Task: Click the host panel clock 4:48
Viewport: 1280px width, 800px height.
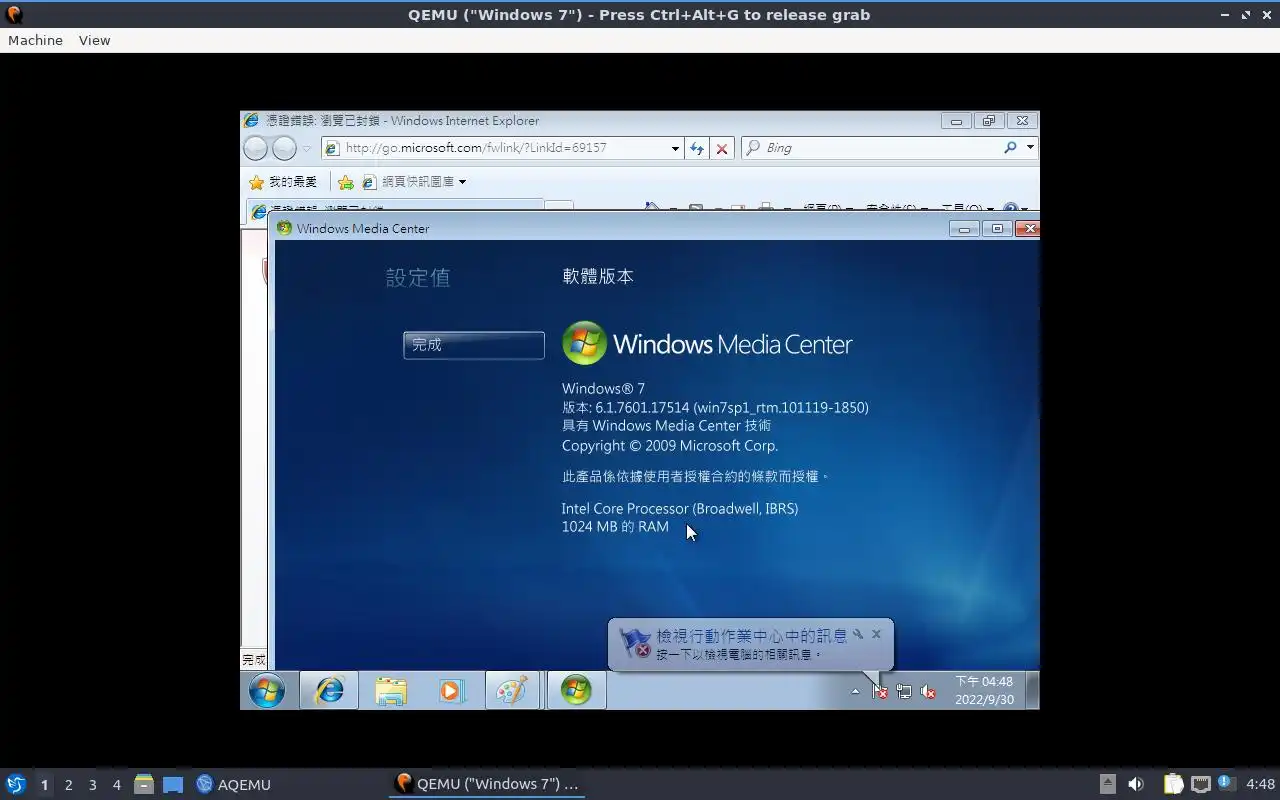Action: pos(1260,784)
